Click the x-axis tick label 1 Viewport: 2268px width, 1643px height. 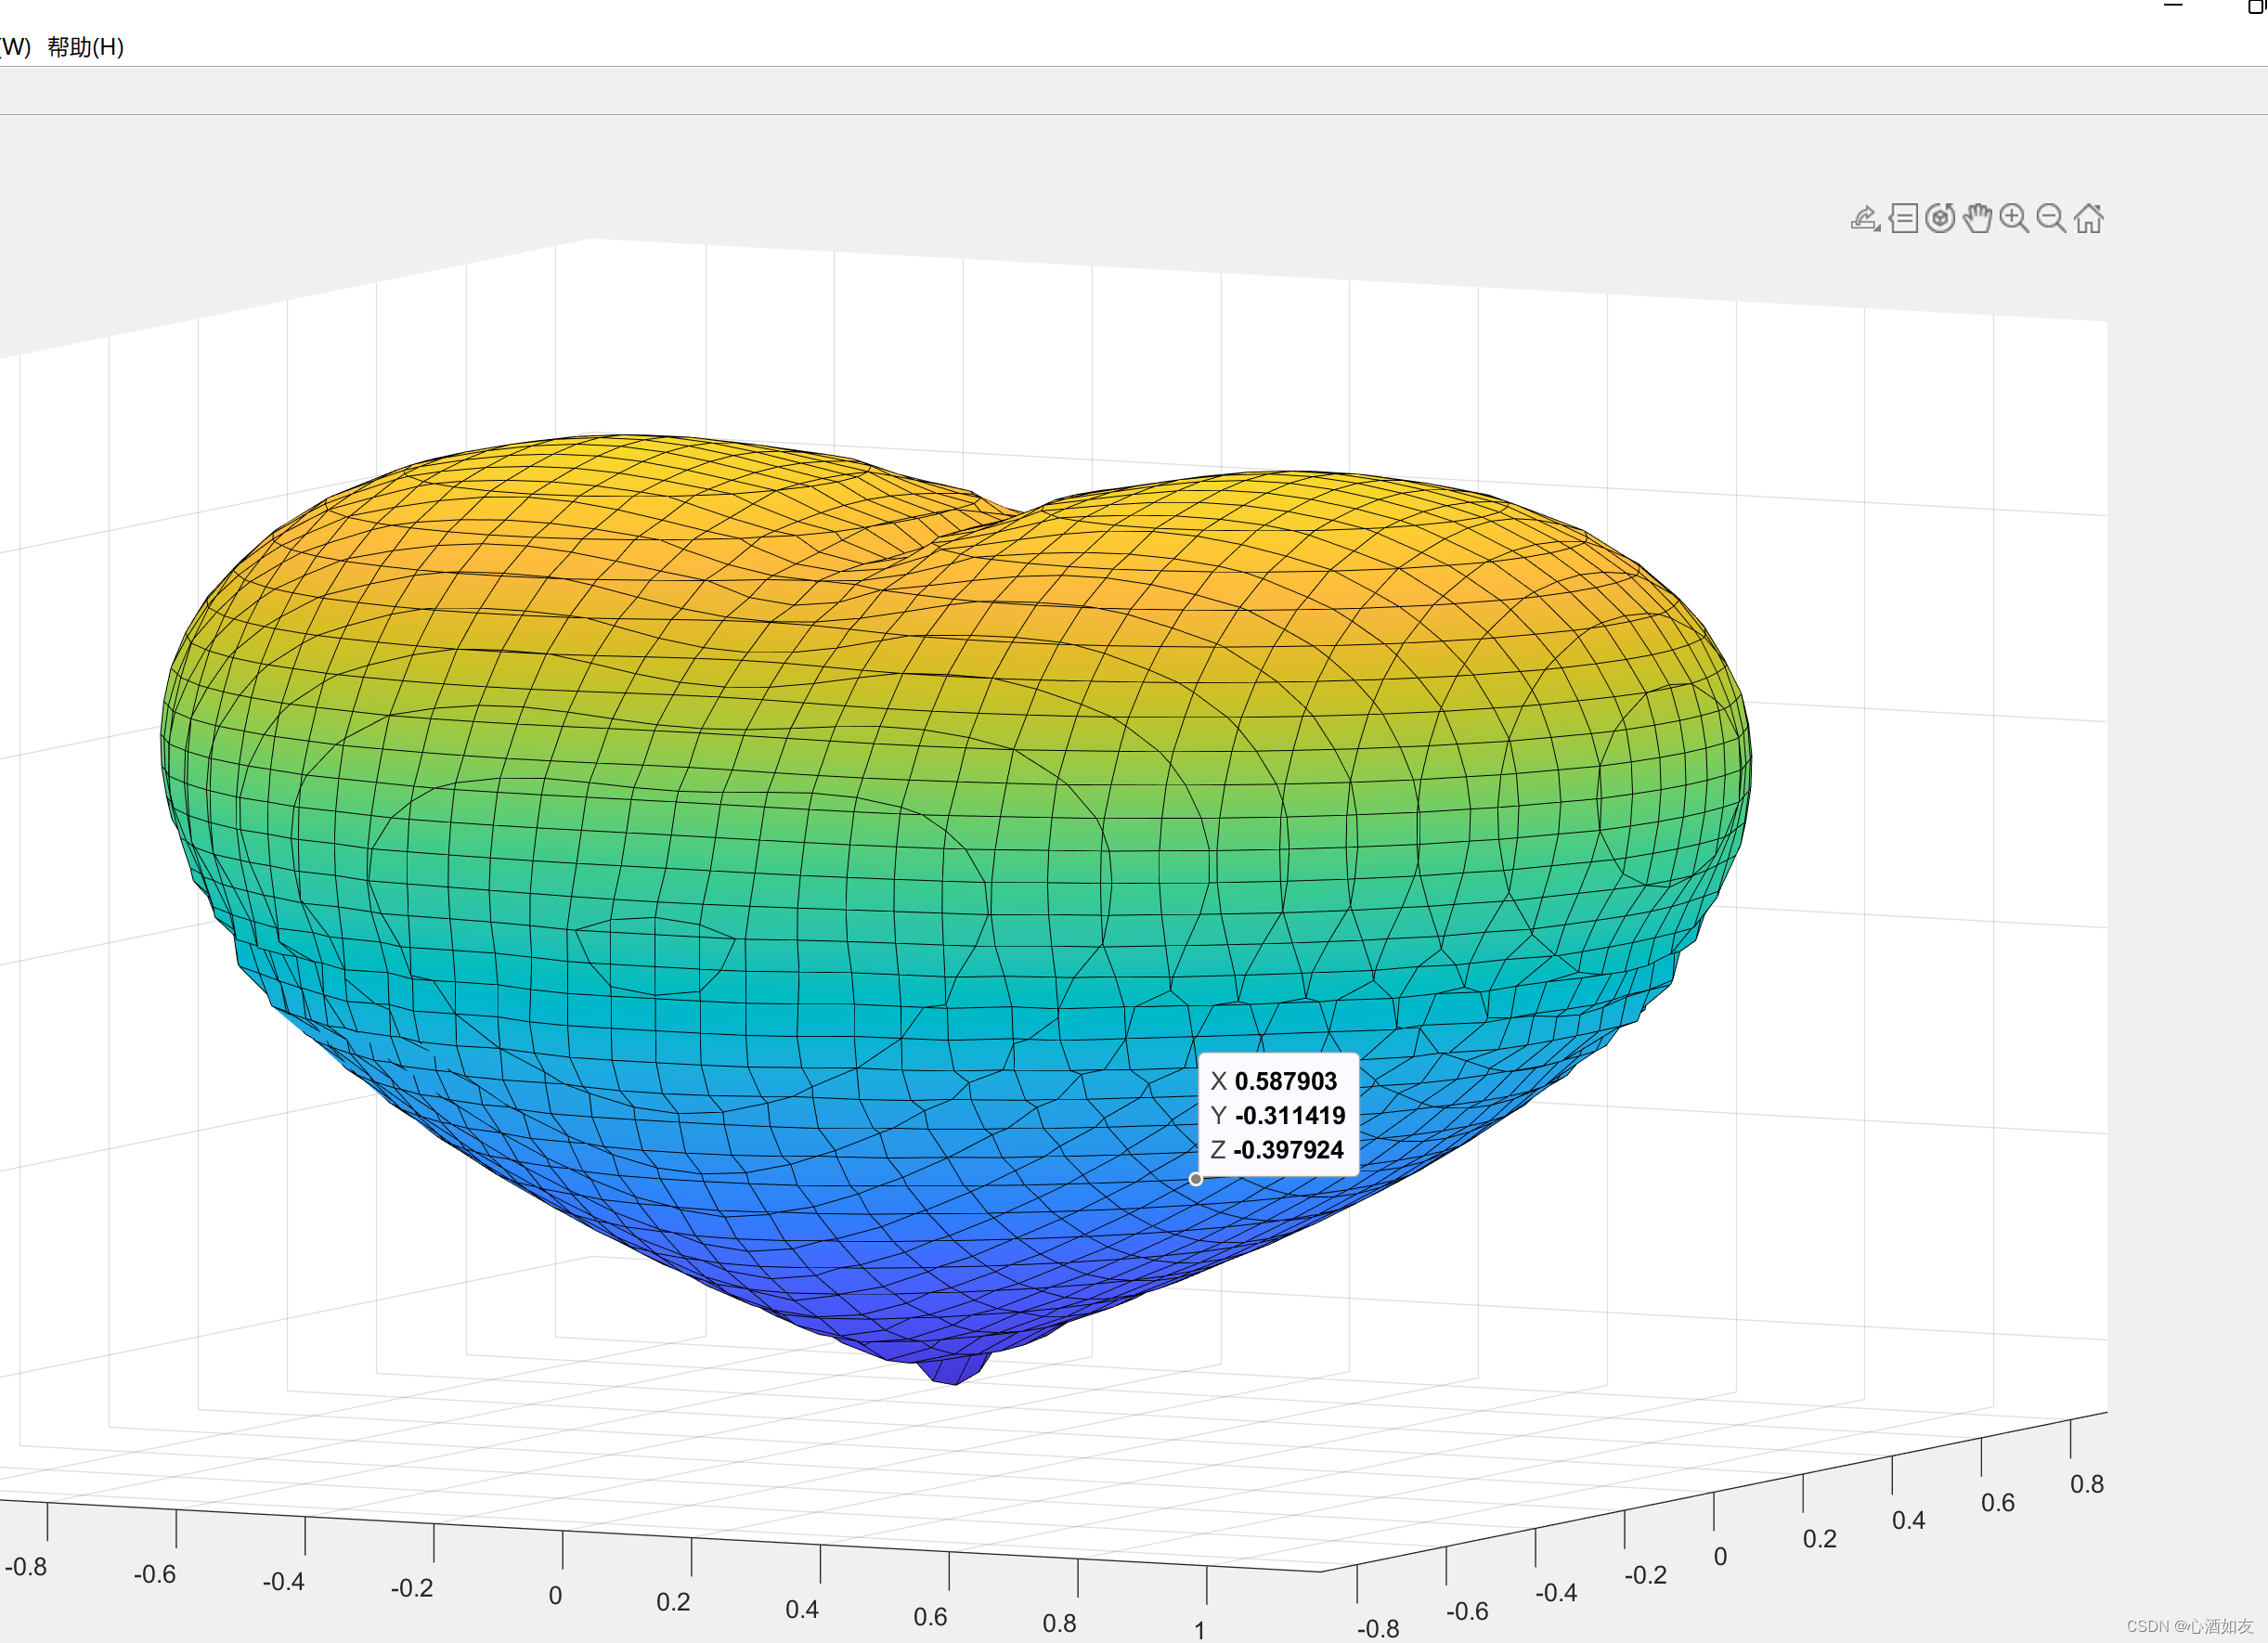[1199, 1630]
